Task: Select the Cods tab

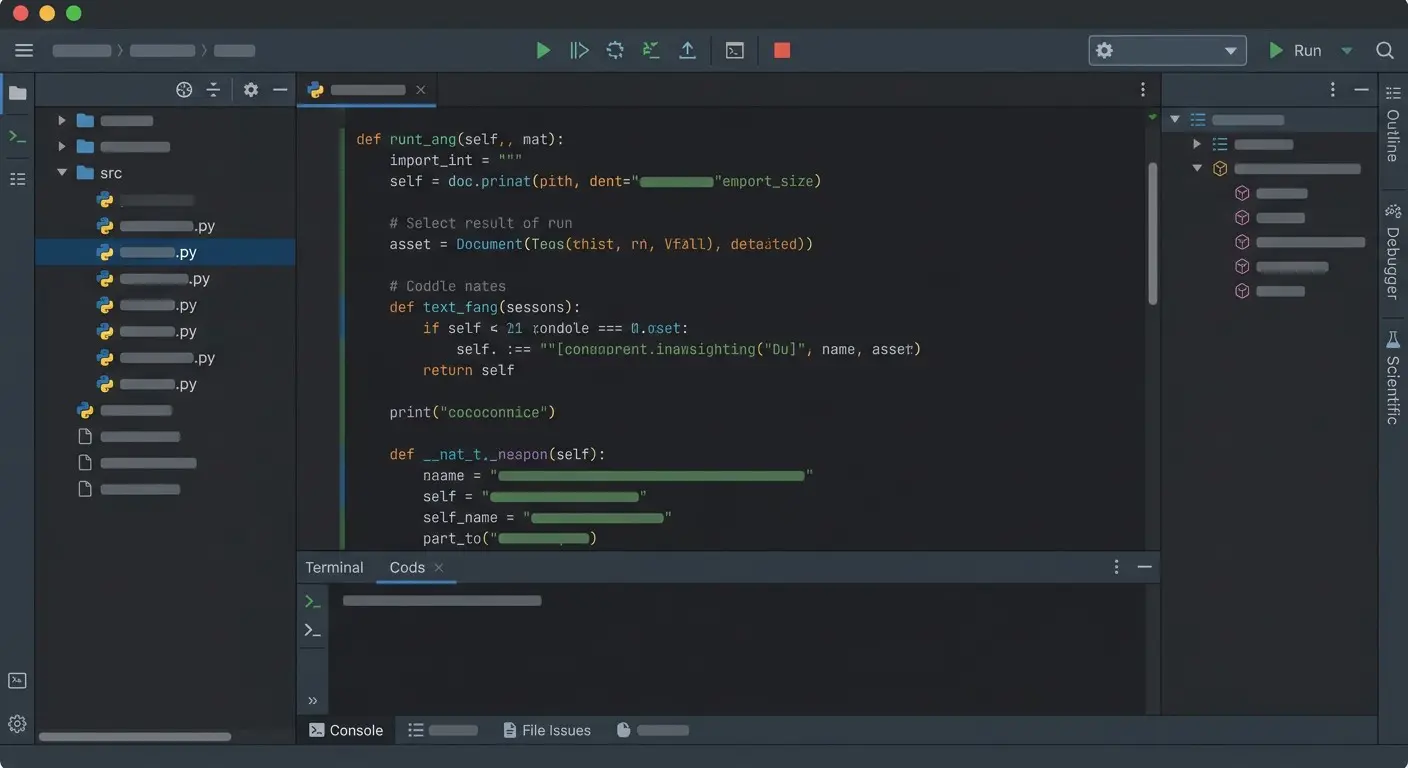Action: pyautogui.click(x=407, y=567)
